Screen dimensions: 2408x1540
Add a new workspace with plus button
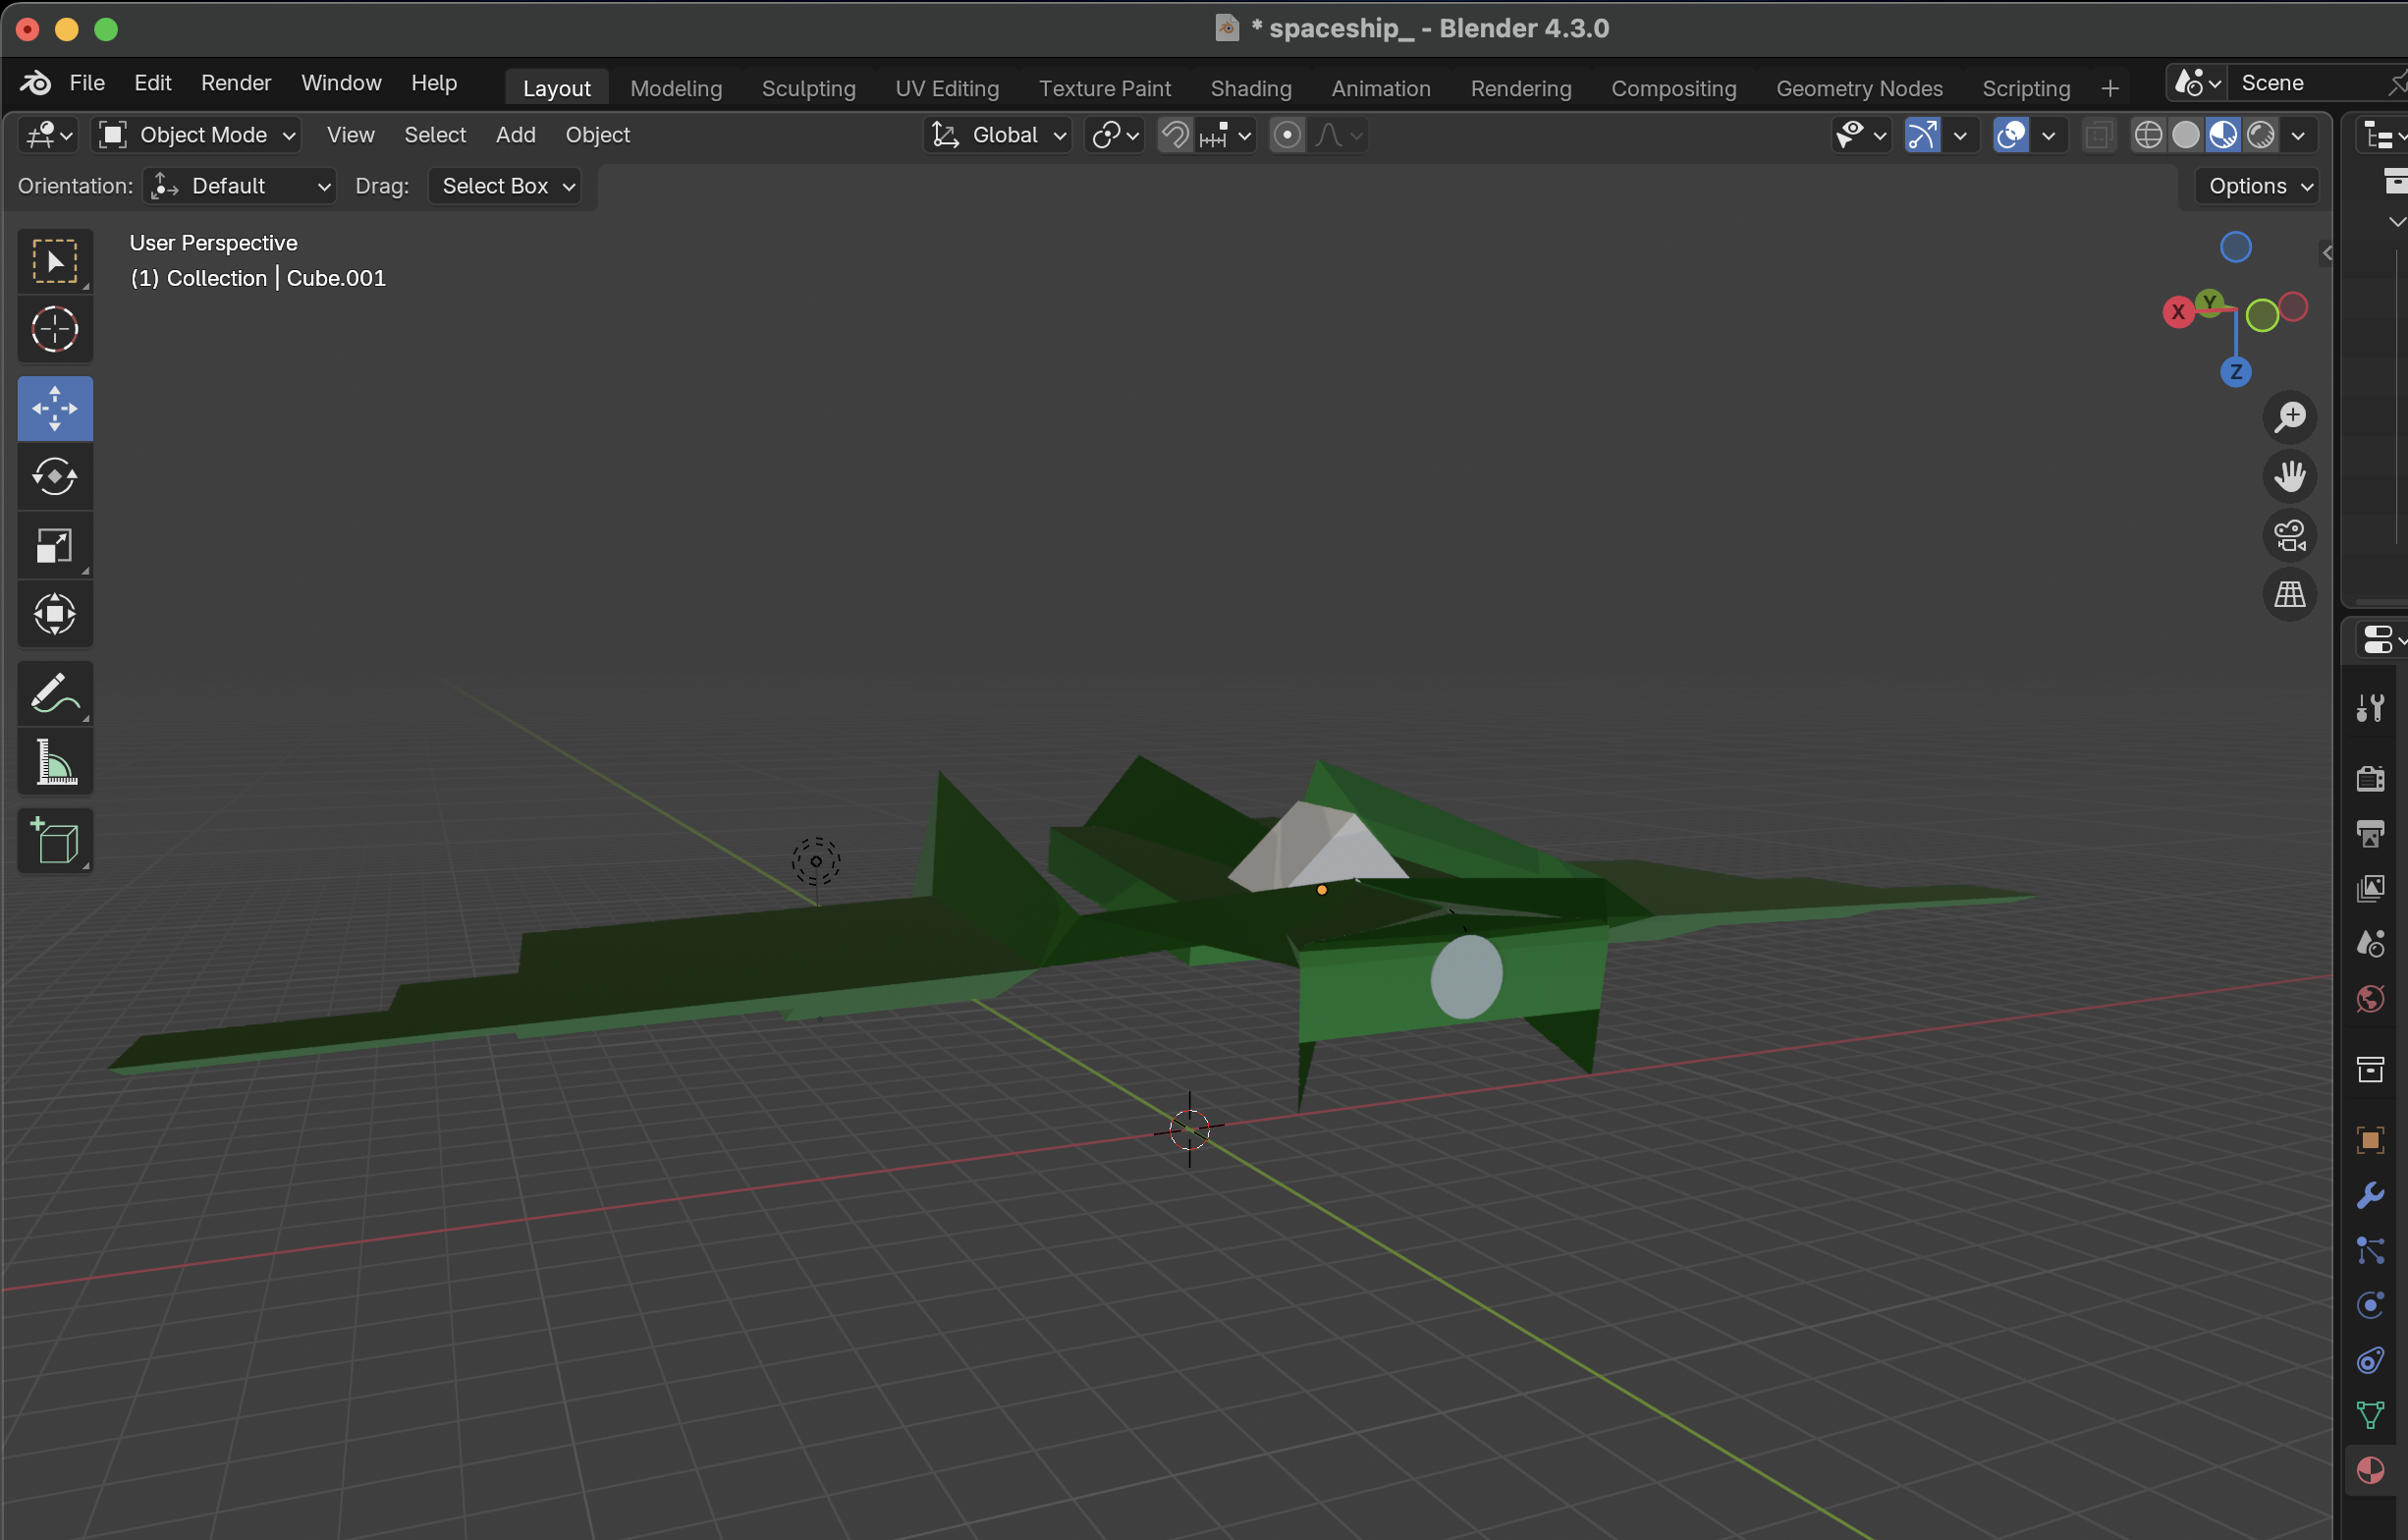tap(2110, 88)
